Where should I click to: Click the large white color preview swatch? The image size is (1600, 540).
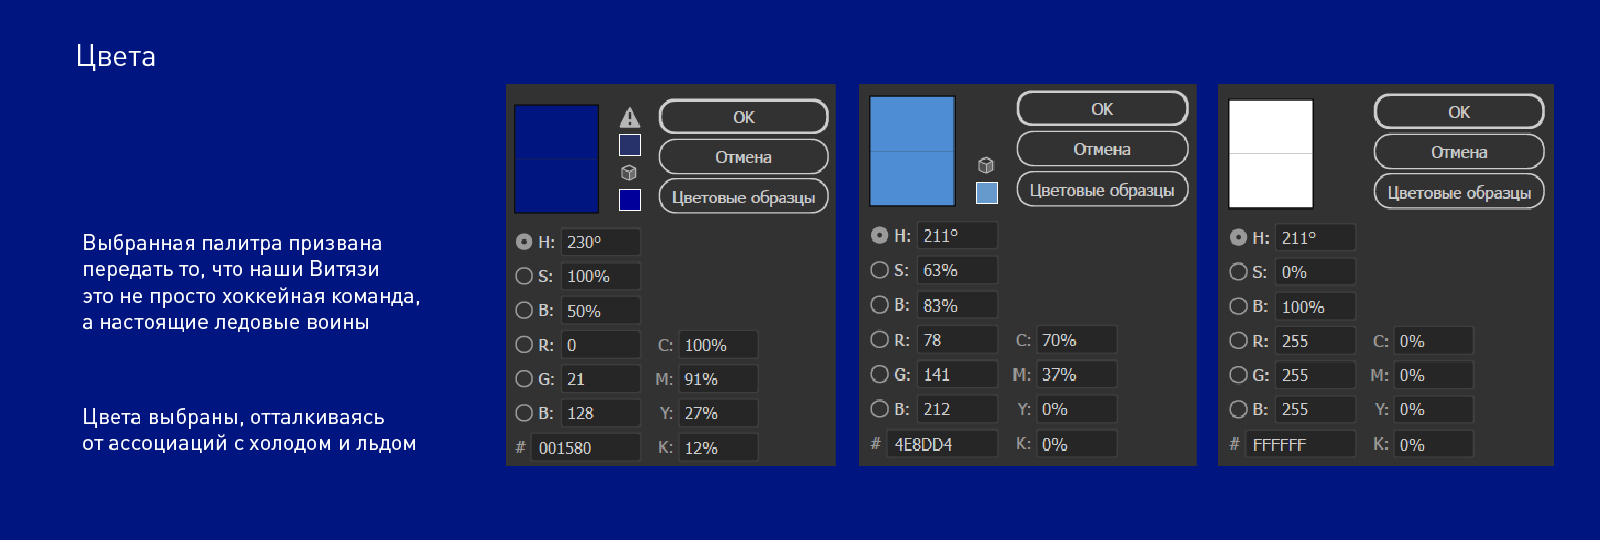coord(1270,154)
